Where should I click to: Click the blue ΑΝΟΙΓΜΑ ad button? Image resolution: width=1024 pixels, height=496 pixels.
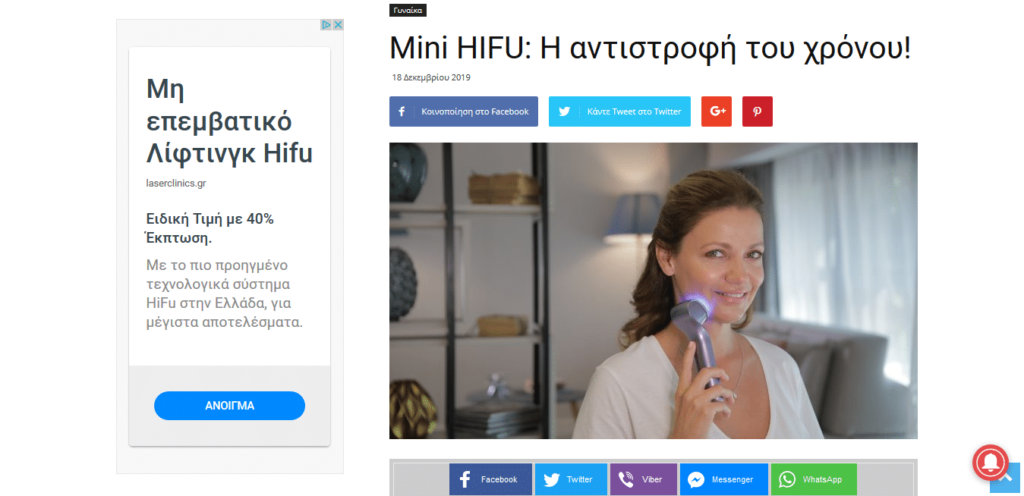click(x=229, y=405)
